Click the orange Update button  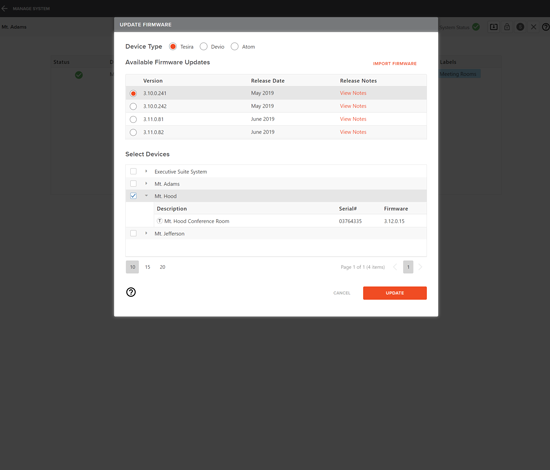click(x=395, y=293)
